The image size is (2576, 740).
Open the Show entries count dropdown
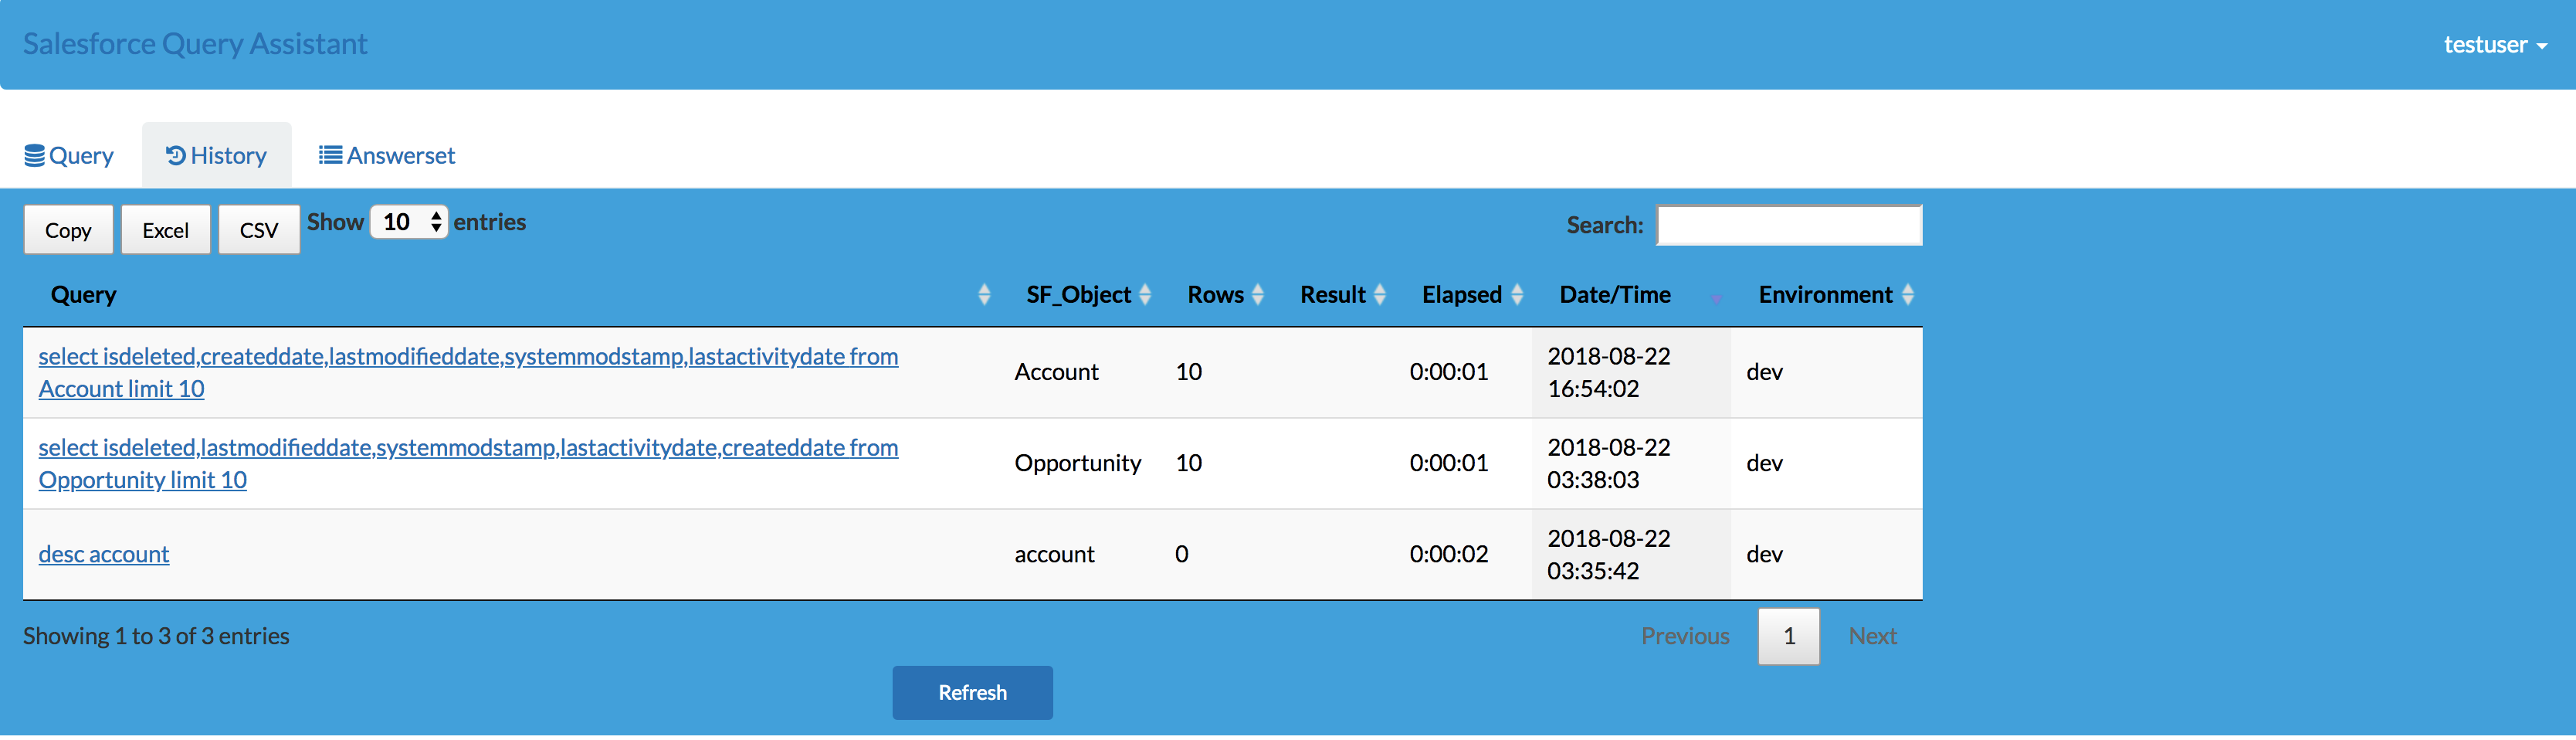click(408, 222)
